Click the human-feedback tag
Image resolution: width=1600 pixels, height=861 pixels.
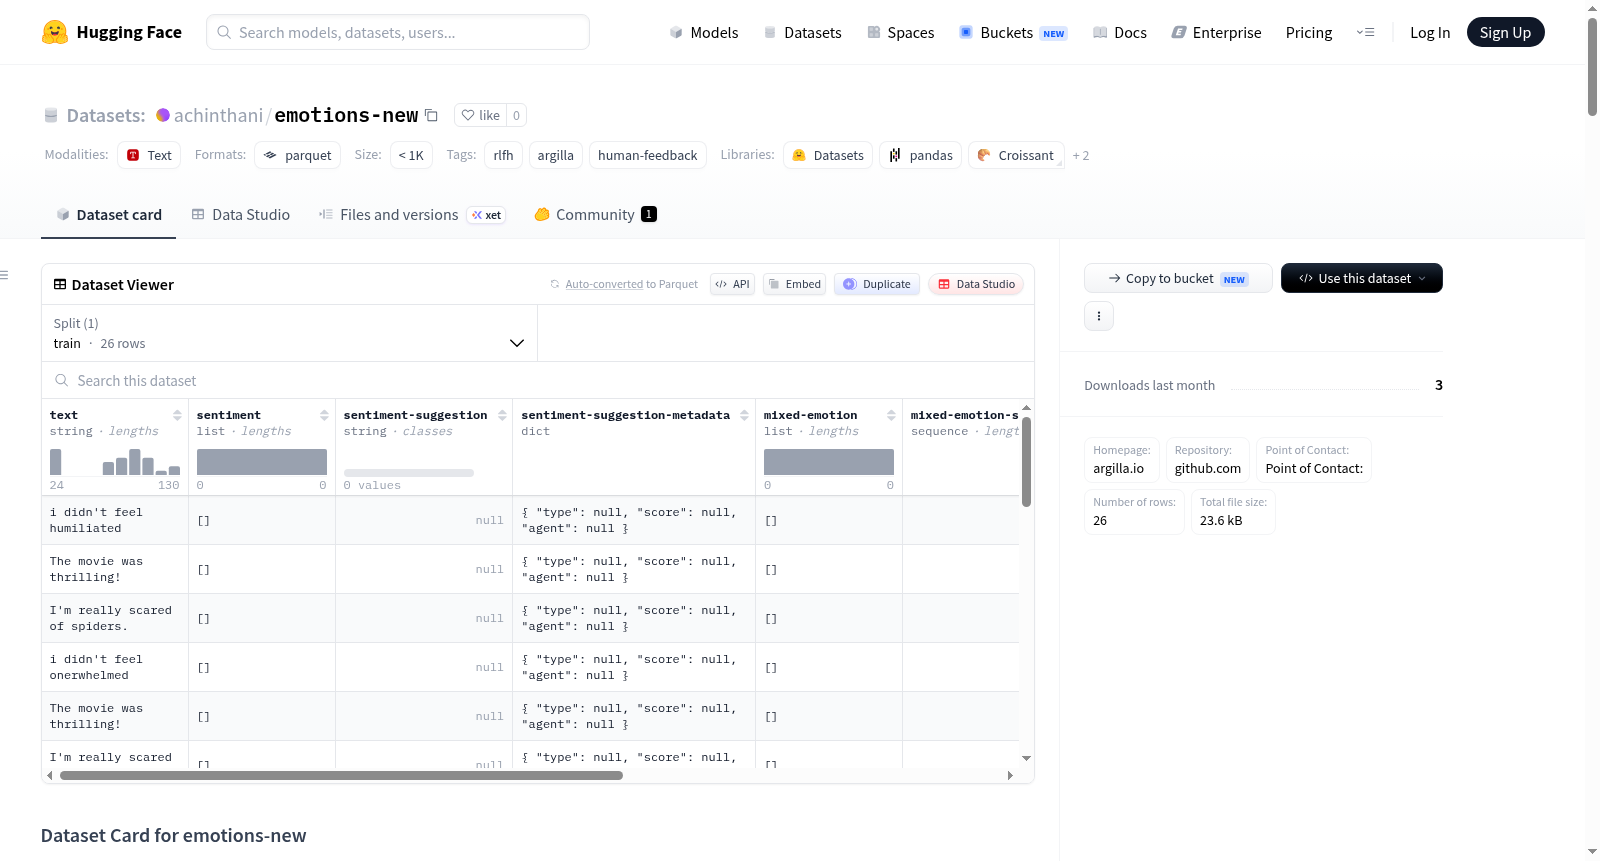coord(648,155)
